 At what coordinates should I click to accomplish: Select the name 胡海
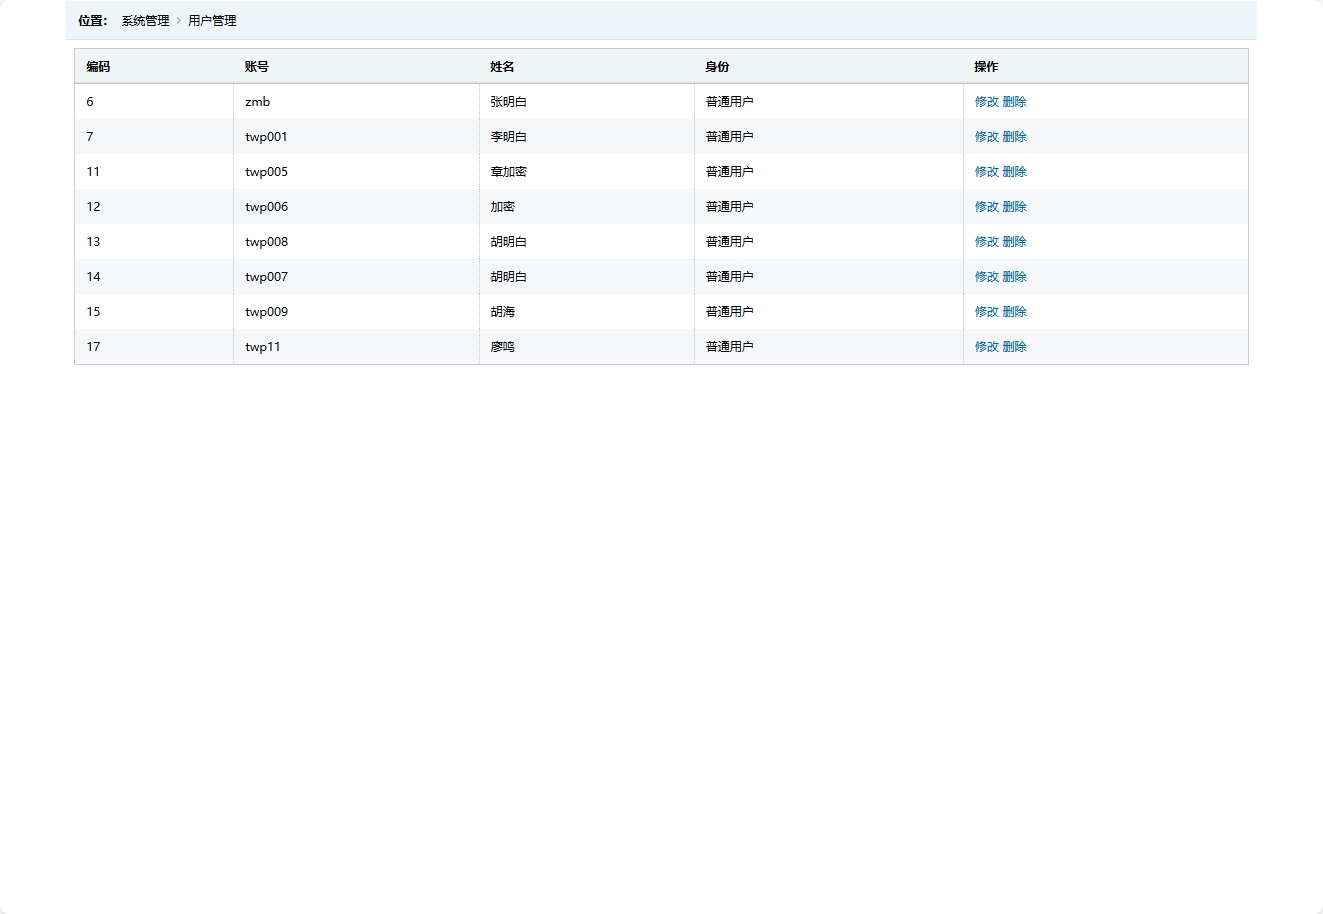point(502,312)
